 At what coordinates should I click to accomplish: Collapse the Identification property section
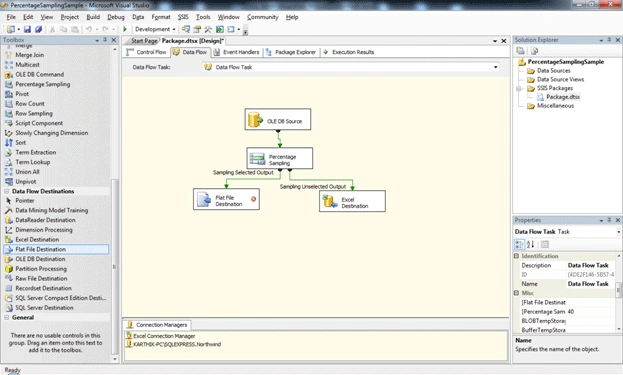(x=517, y=256)
